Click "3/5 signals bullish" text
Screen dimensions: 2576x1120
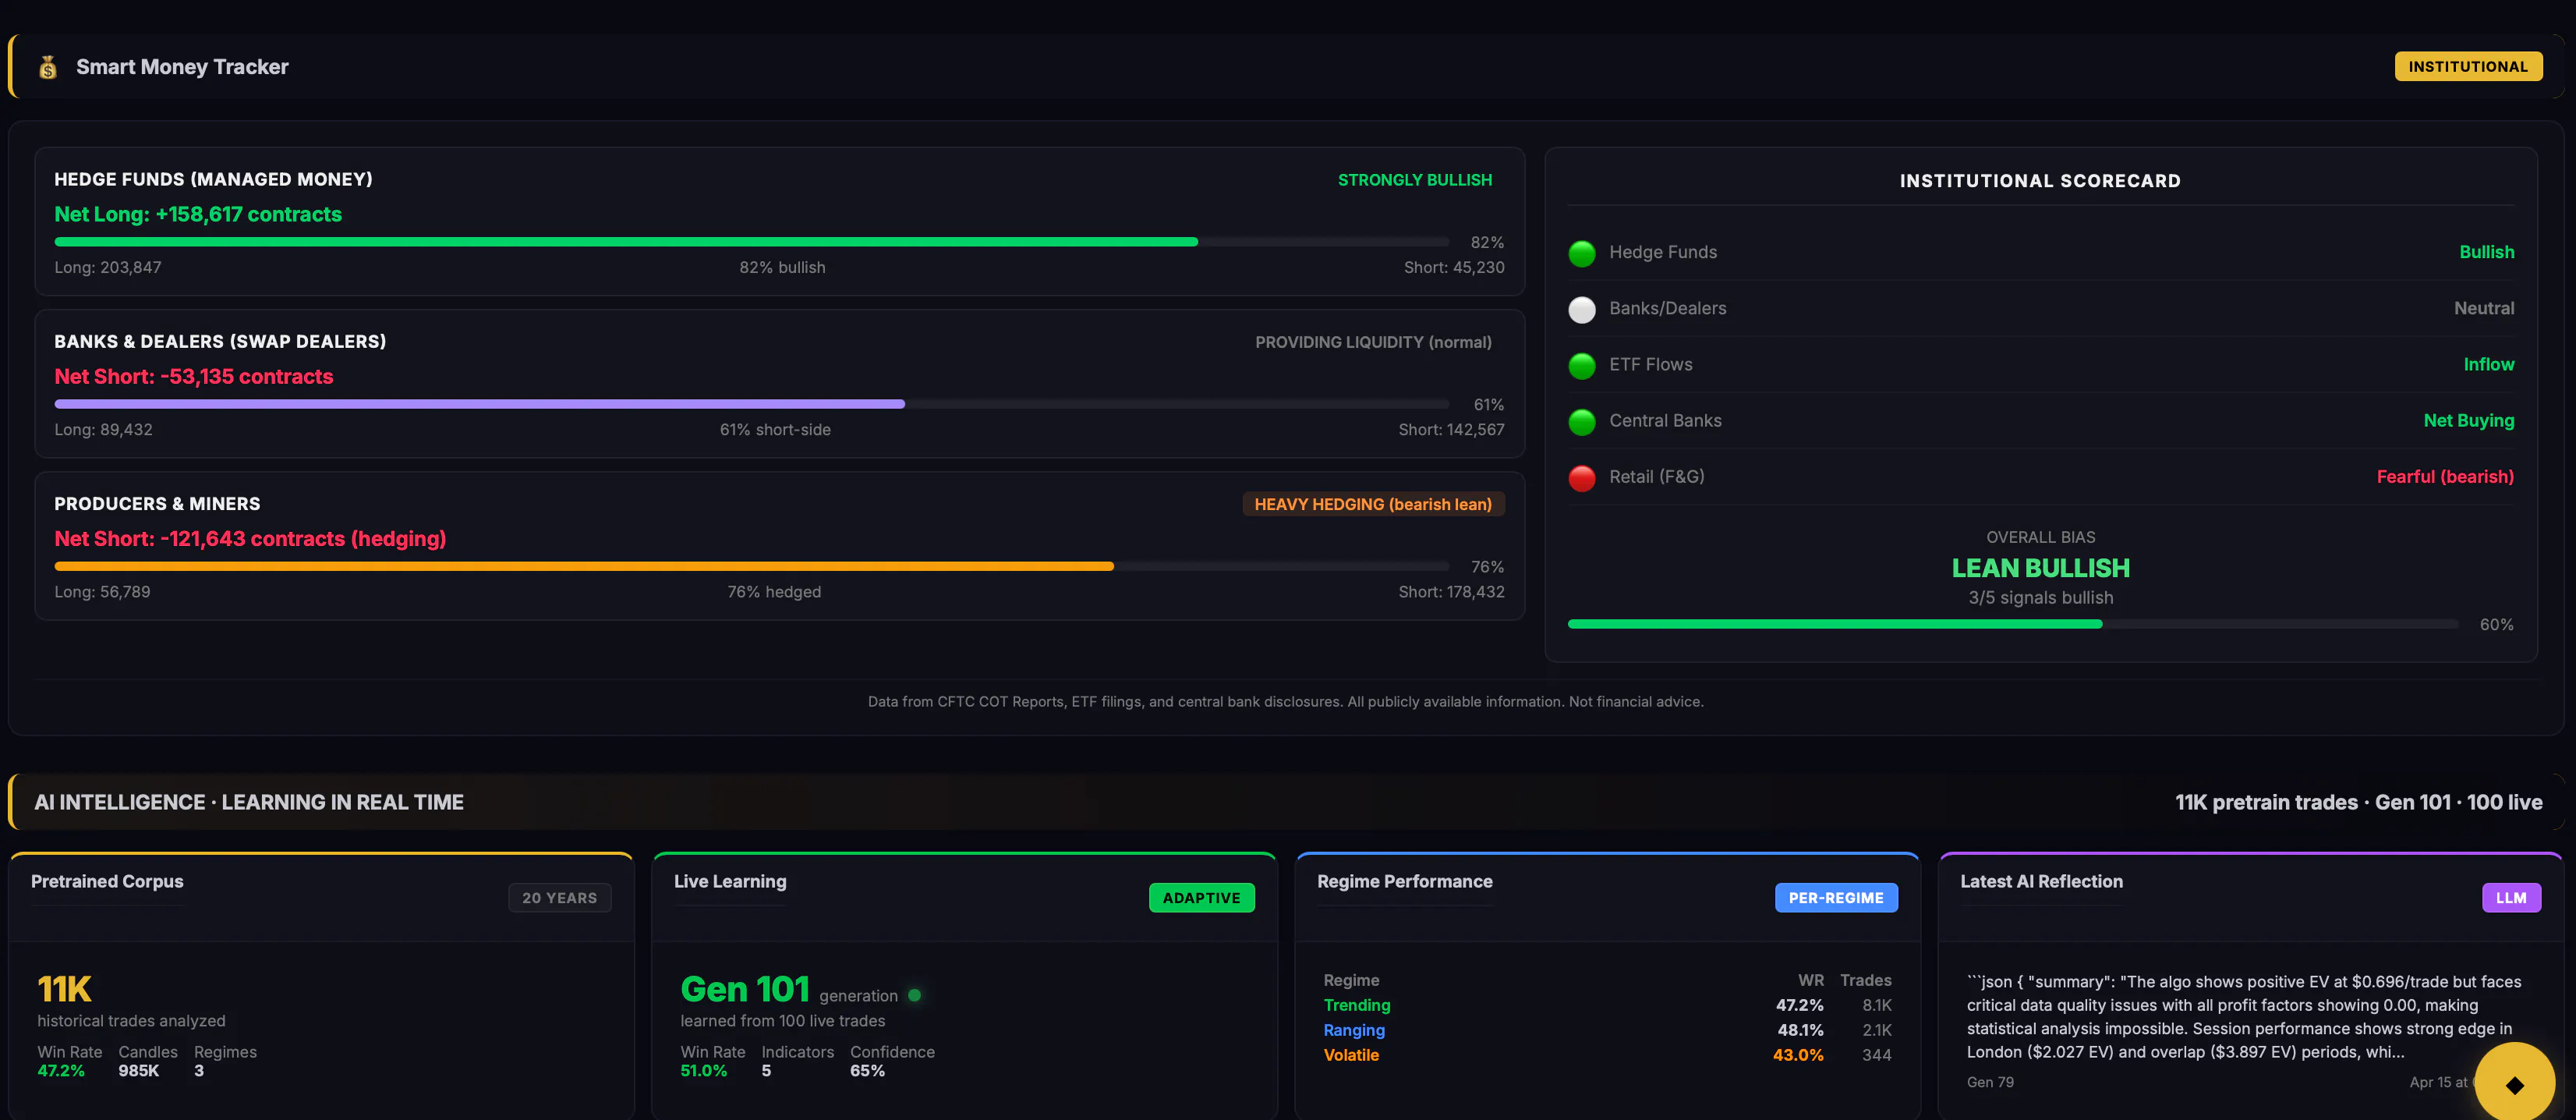pyautogui.click(x=2041, y=597)
